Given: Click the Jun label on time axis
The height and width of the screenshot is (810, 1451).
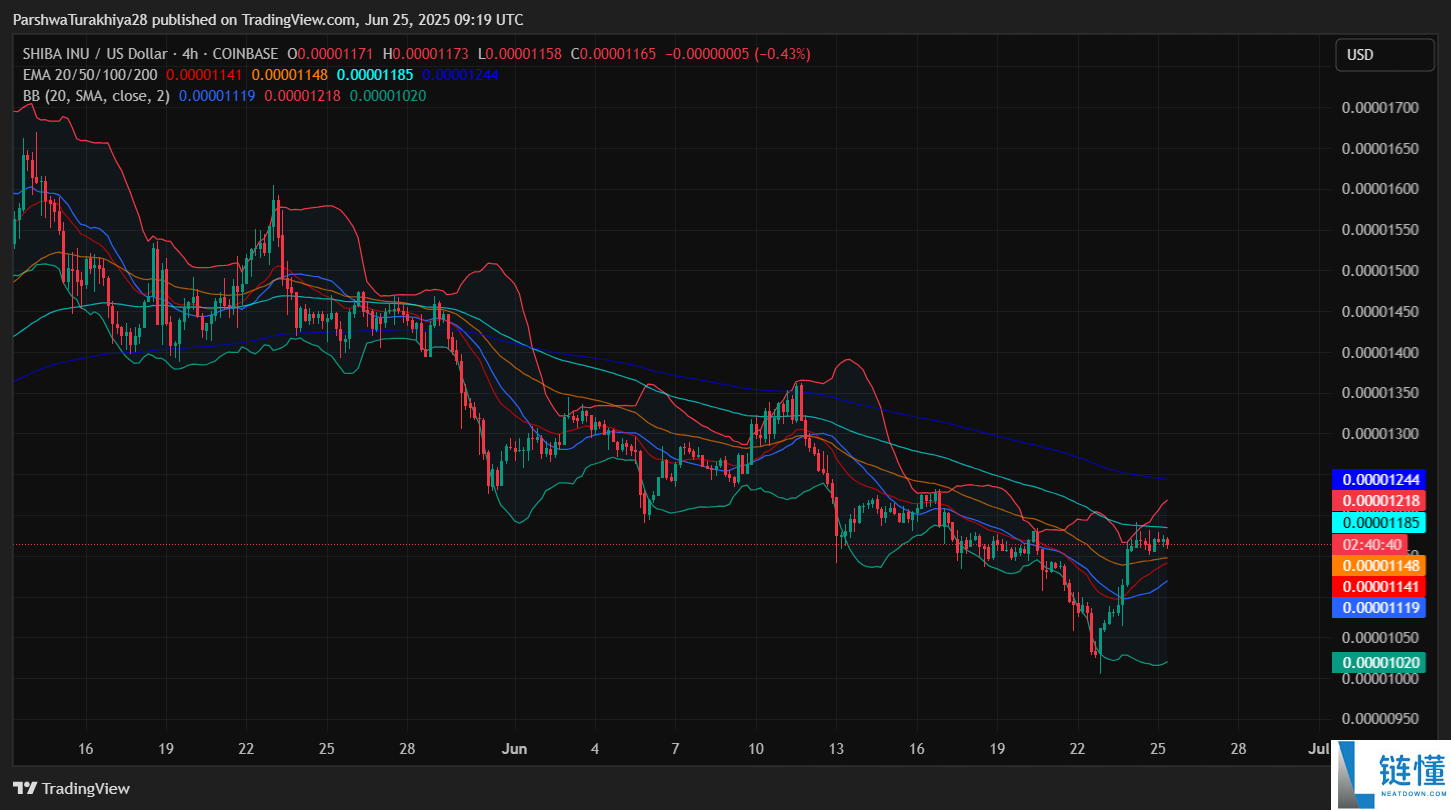Looking at the screenshot, I should 514,748.
